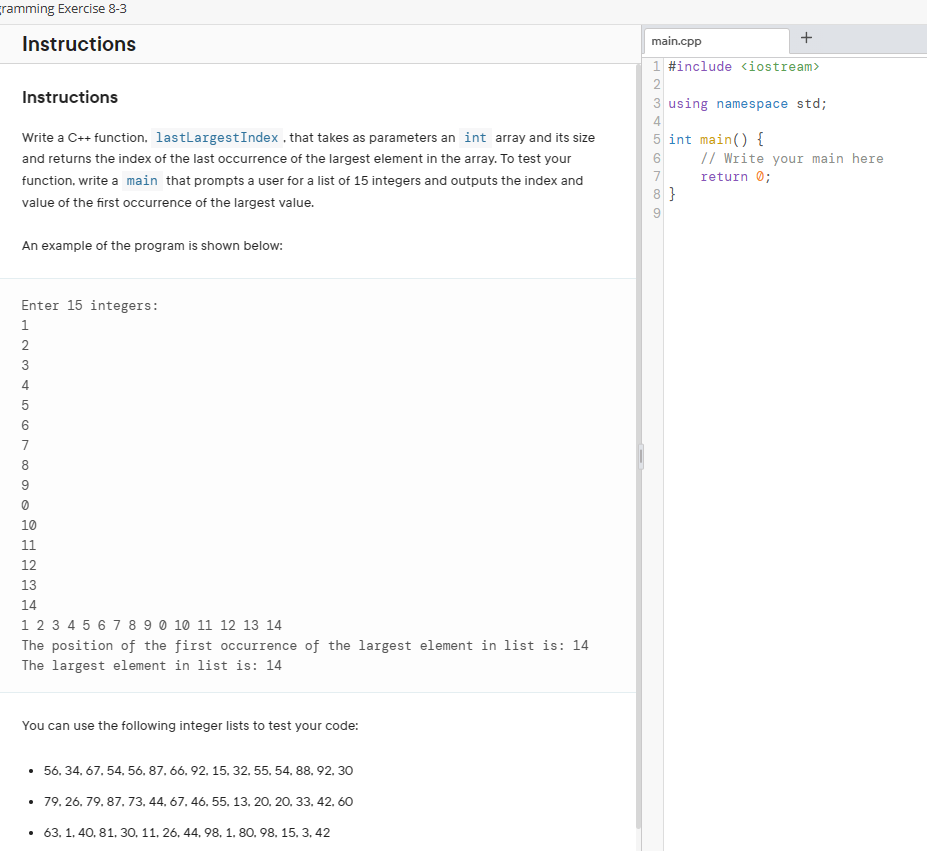The height and width of the screenshot is (851, 927).
Task: Click 'The largest element in list is: 14' line
Action: [x=151, y=666]
